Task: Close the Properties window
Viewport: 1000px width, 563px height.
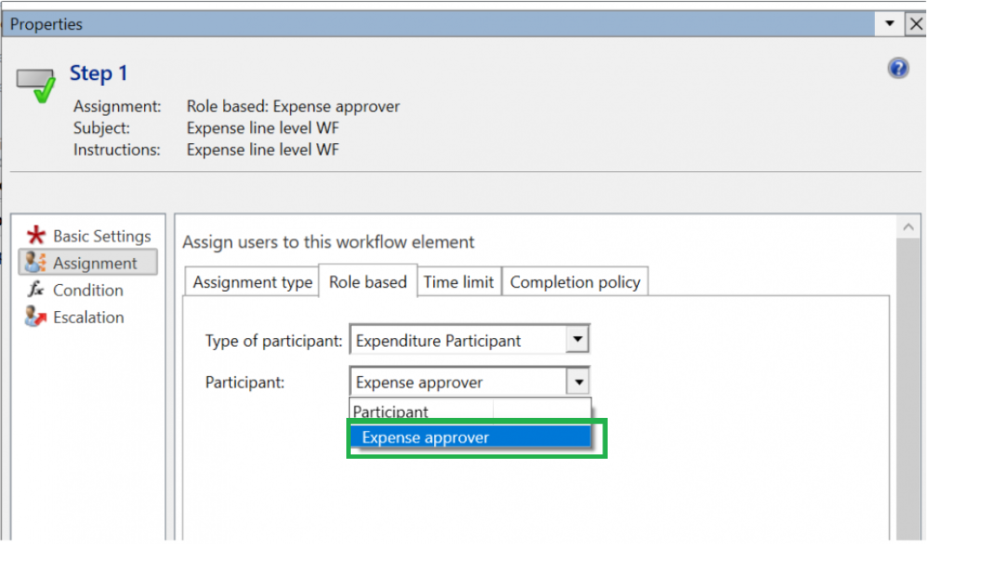Action: (915, 24)
